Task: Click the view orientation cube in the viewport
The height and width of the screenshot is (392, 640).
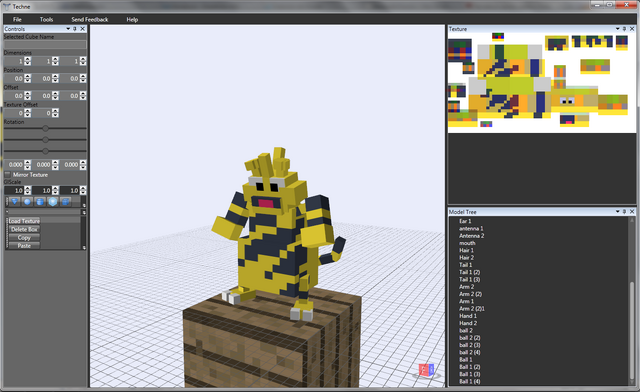Action: coord(427,370)
